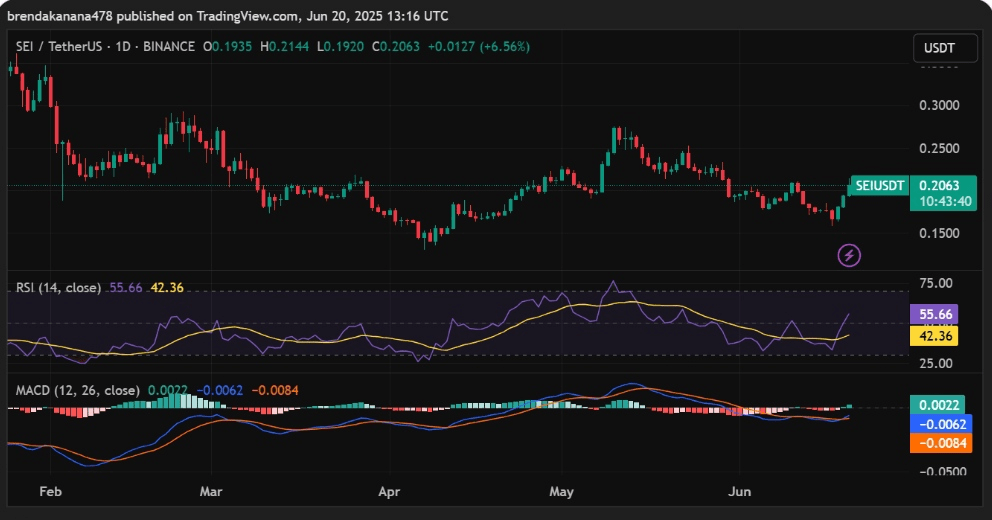Click the green 0.0022 MACD axis tag
This screenshot has height=520, width=992.
click(x=938, y=405)
